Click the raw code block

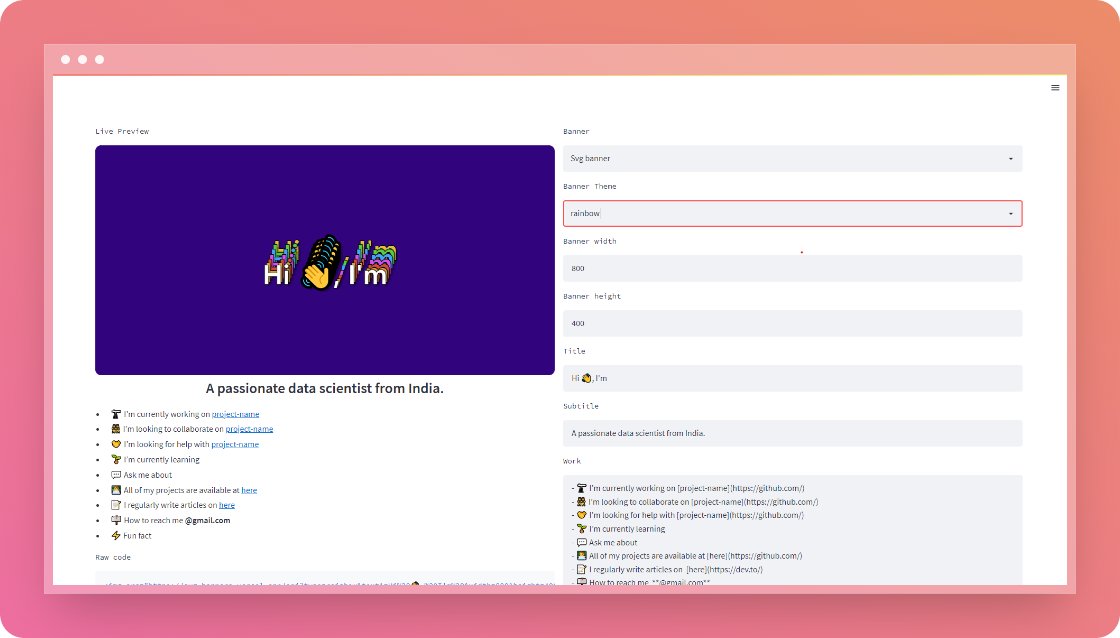point(325,579)
